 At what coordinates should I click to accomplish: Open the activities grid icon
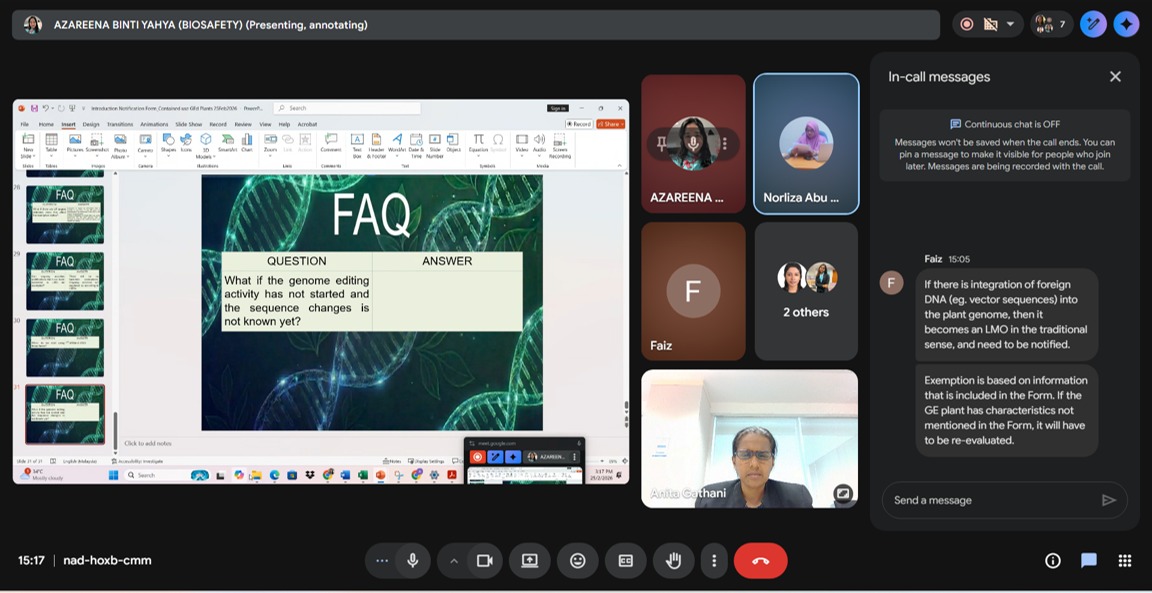(1124, 561)
